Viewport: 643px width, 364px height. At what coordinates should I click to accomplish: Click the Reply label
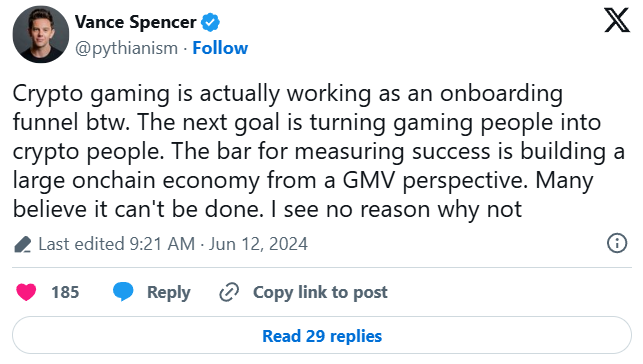click(x=169, y=292)
